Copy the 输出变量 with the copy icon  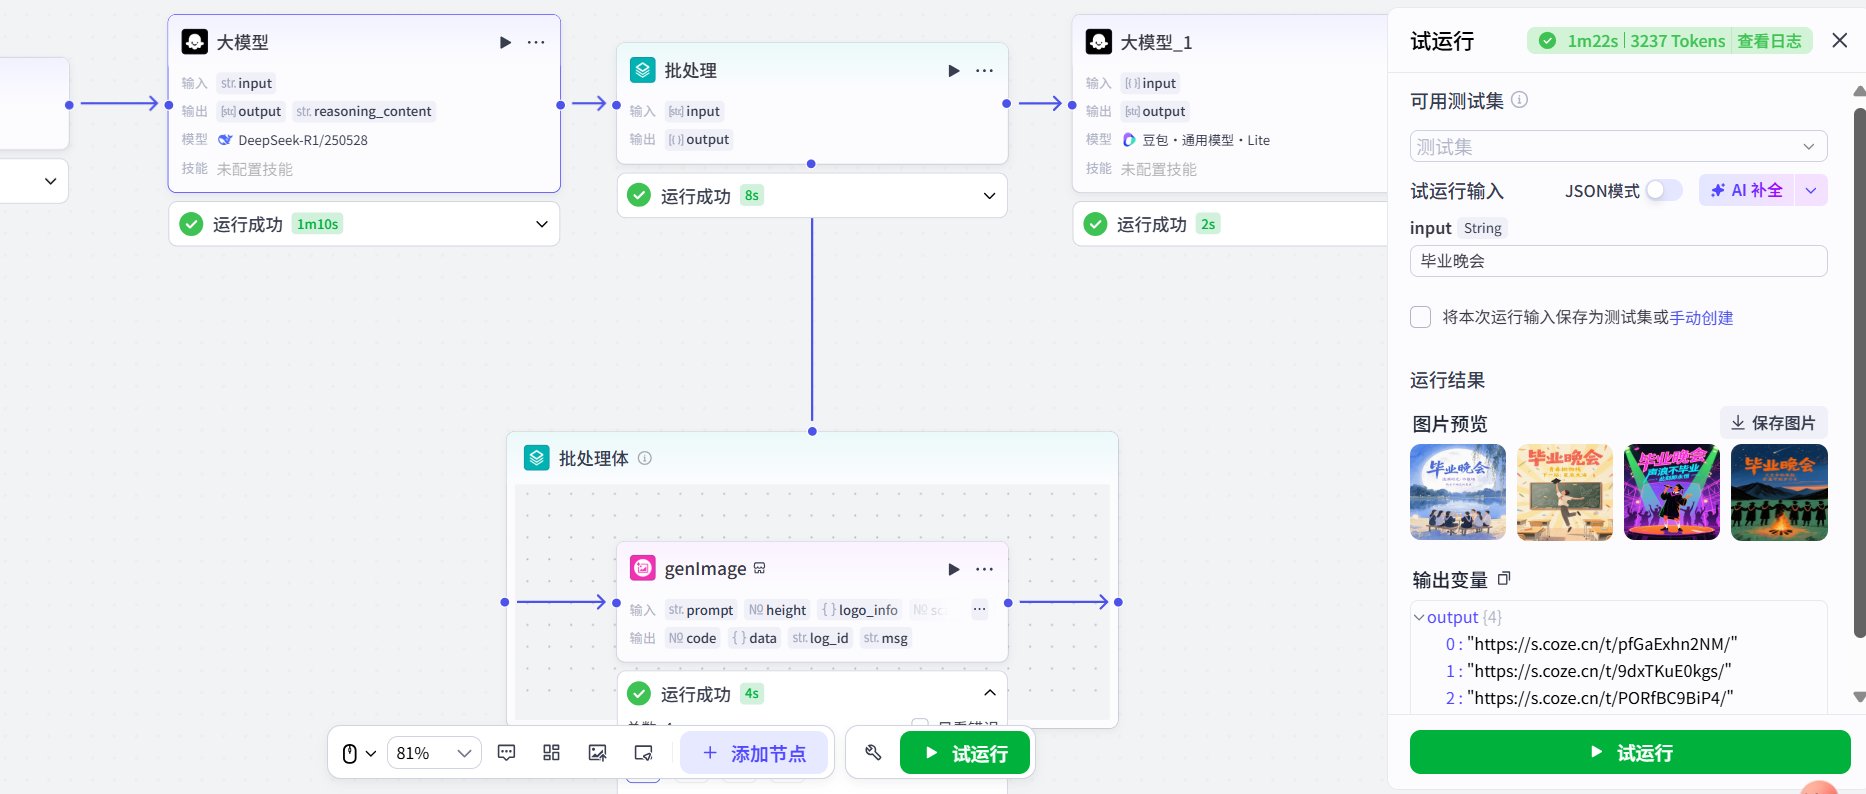(x=1504, y=579)
